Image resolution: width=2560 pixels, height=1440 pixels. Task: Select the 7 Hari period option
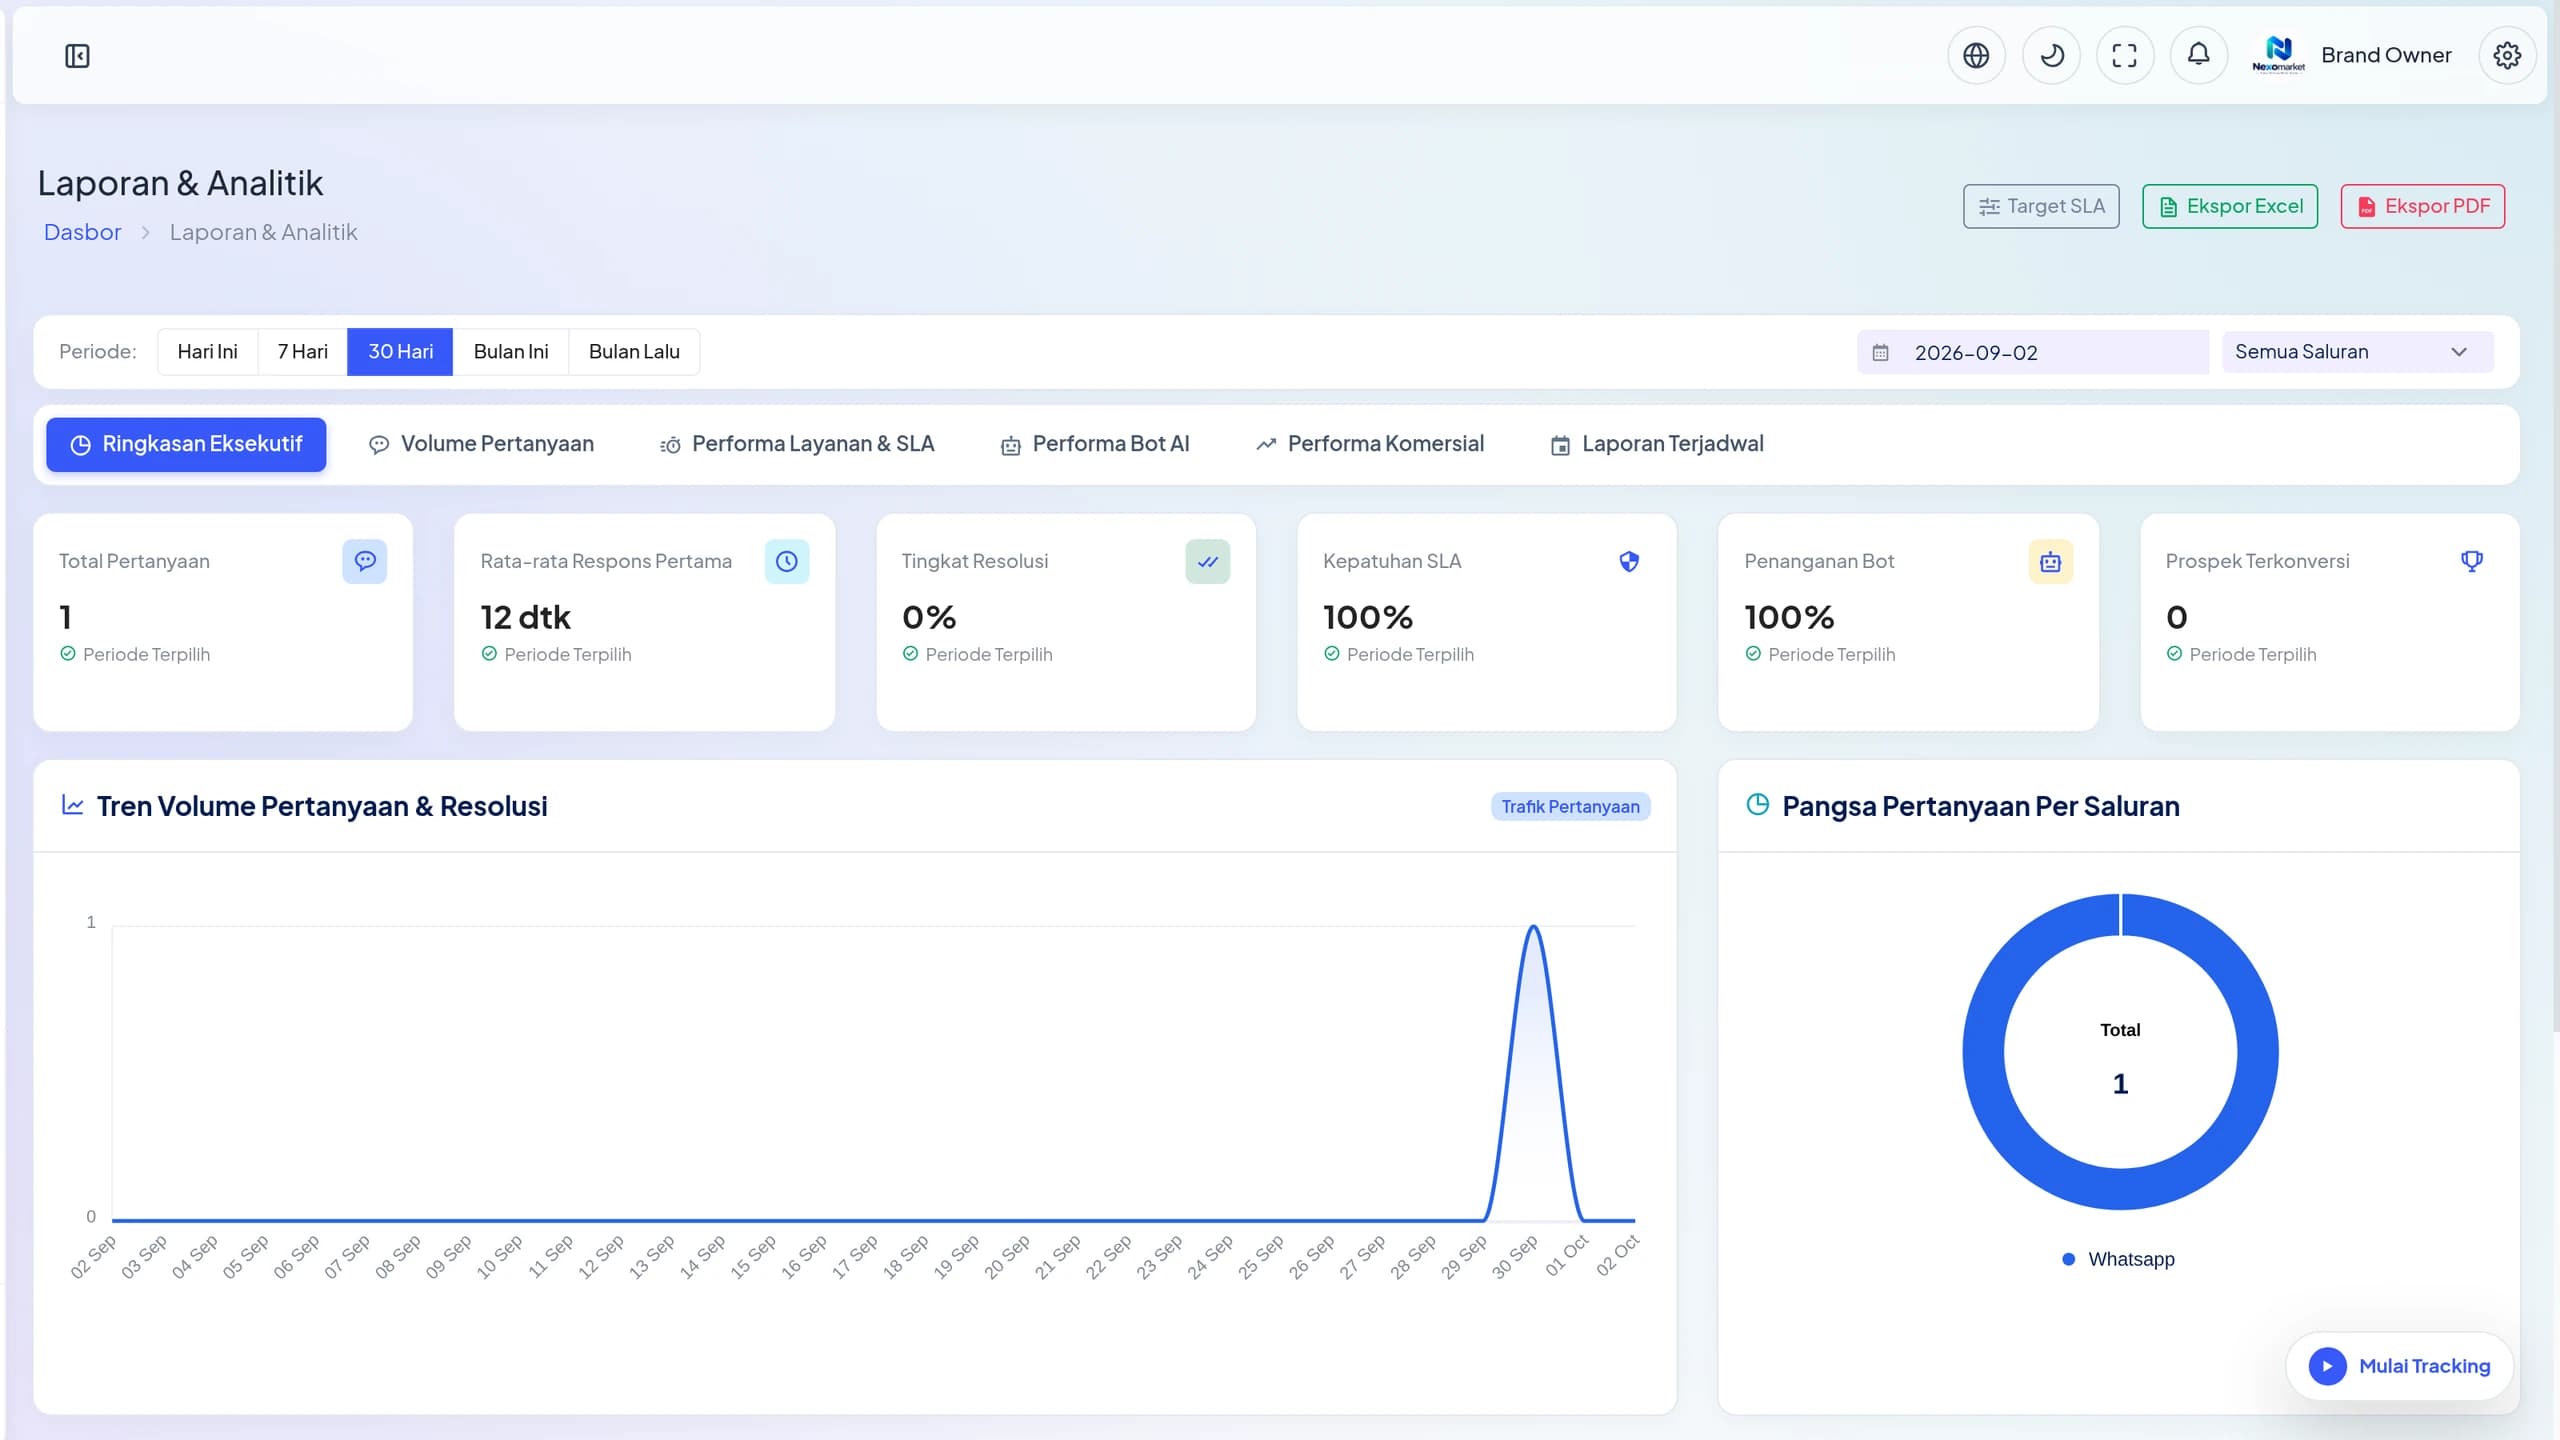(302, 352)
